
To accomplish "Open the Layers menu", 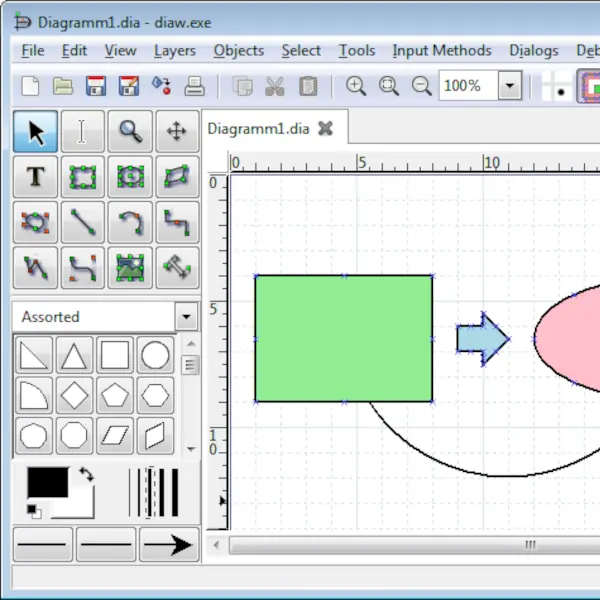I will pos(174,50).
